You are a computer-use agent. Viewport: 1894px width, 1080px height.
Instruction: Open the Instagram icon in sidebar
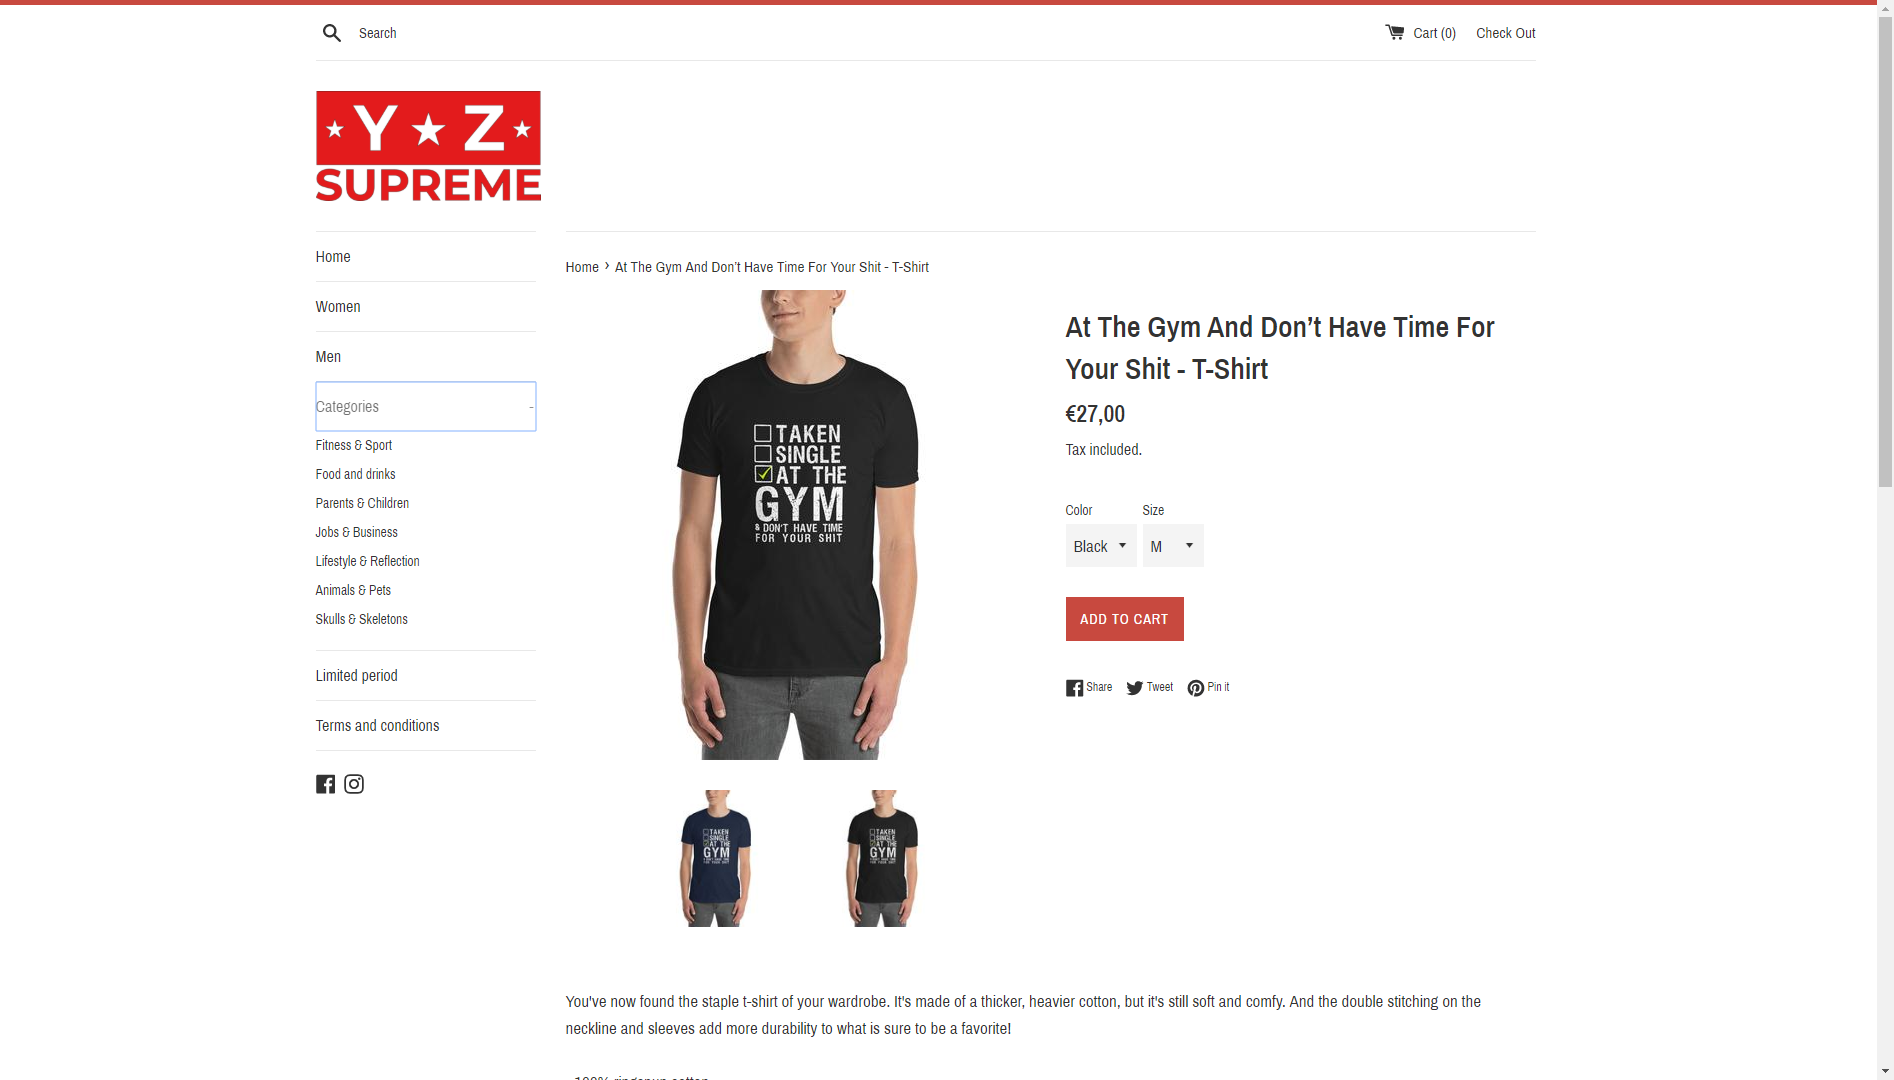click(354, 784)
